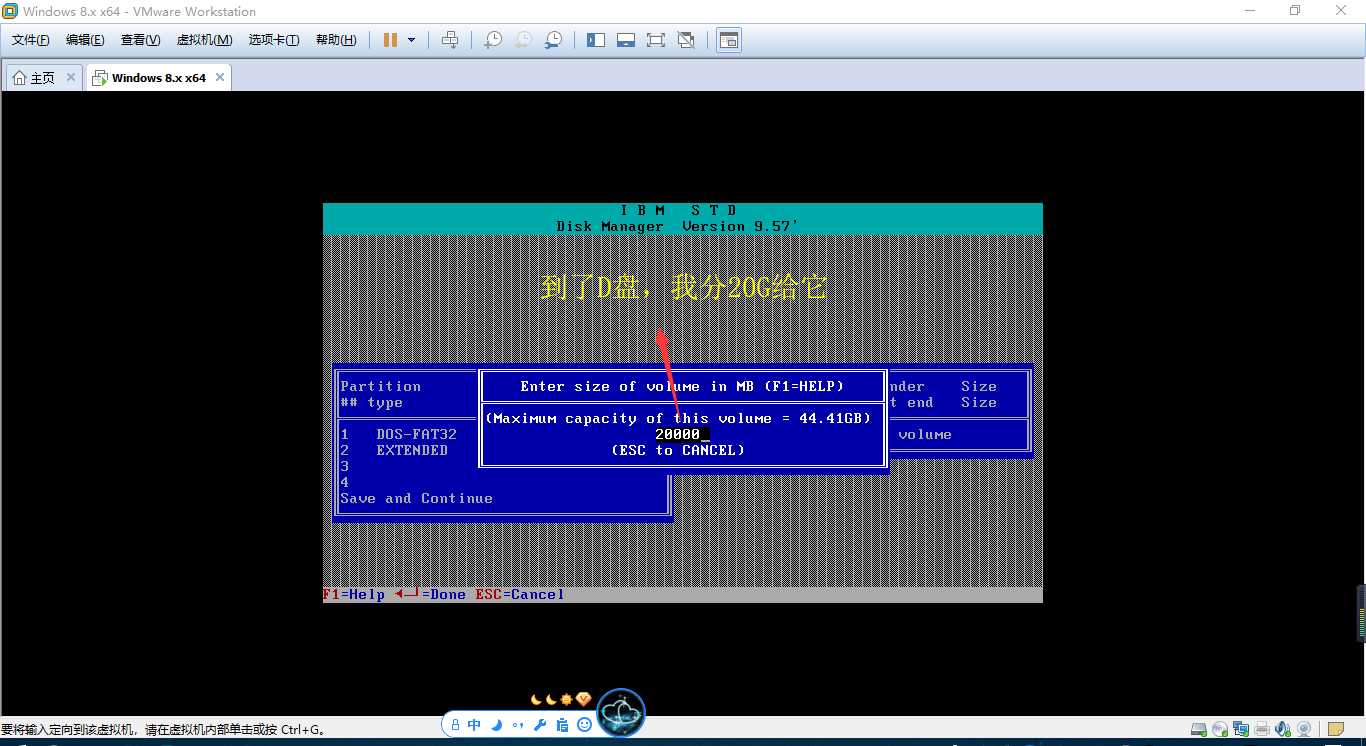
Task: Click the VMware Workstation title bar icon
Action: pyautogui.click(x=10, y=11)
